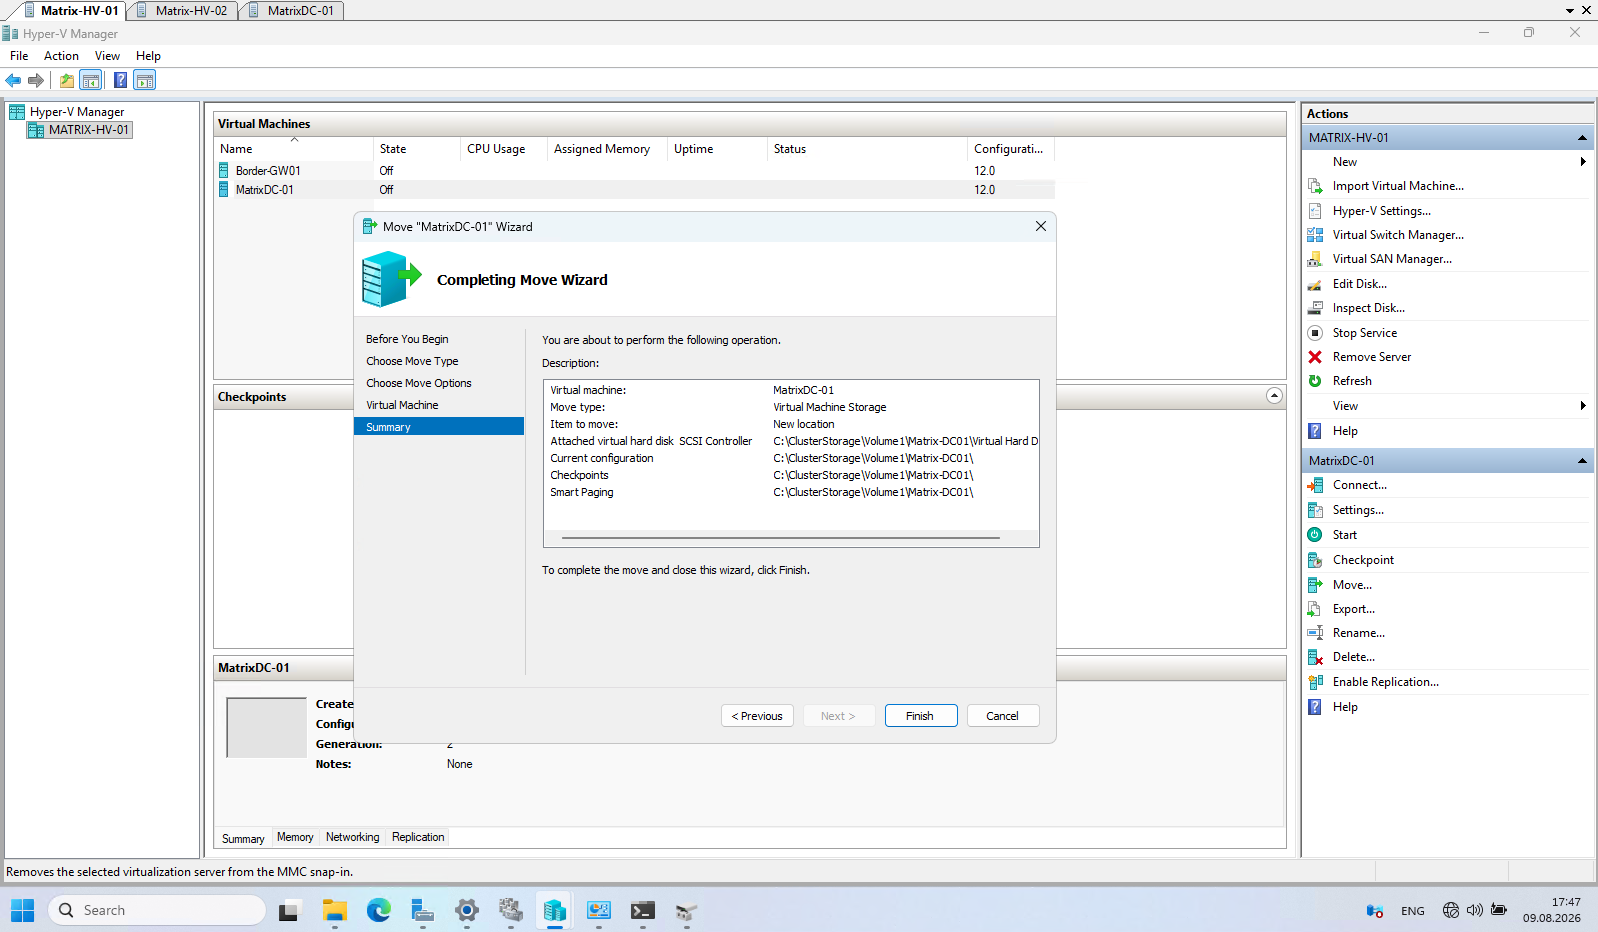
Task: Collapse the MATRIX-HV-01 actions section
Action: point(1582,138)
